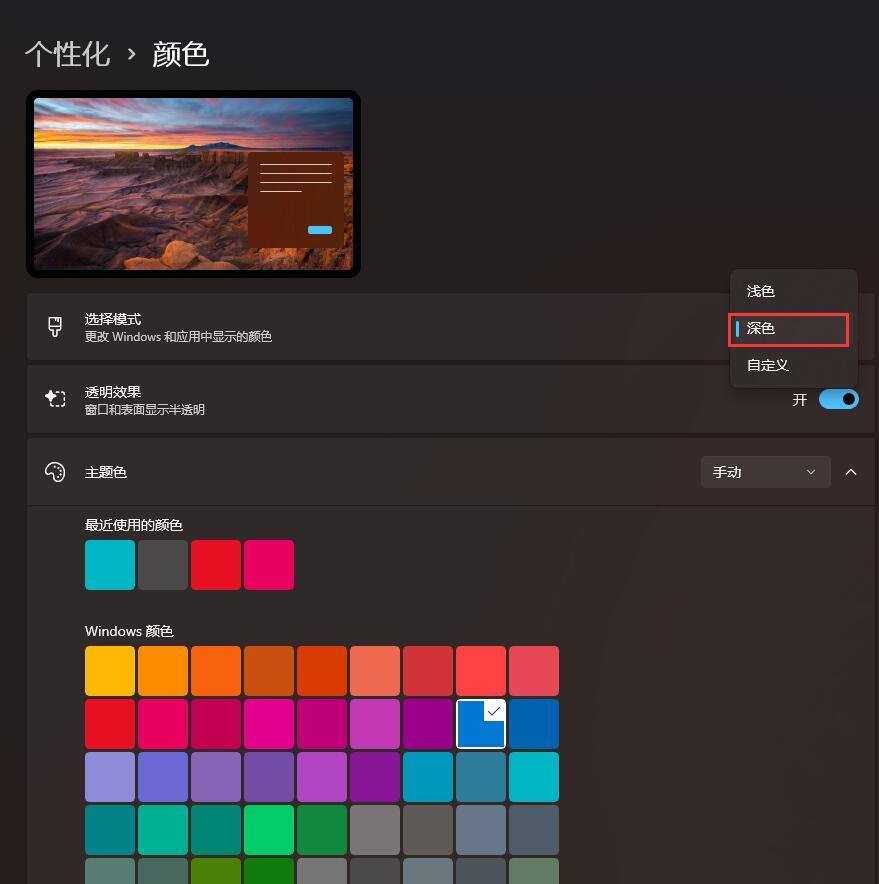Viewport: 879px width, 884px height.
Task: Choose 自定义 in the mode menu
Action: tap(766, 365)
